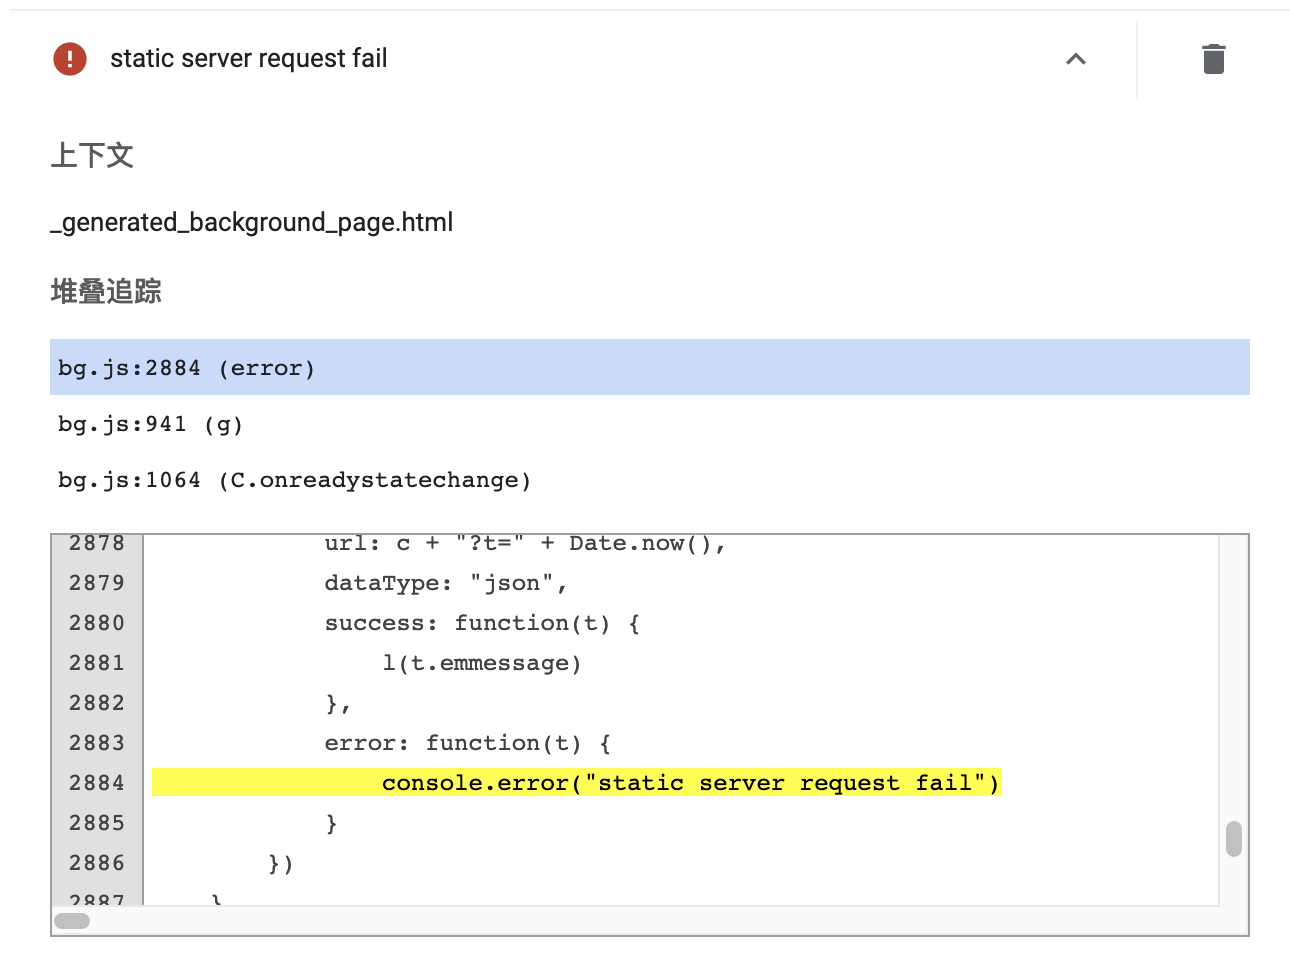Select the 上下文 section heading
The image size is (1290, 962).
93,156
